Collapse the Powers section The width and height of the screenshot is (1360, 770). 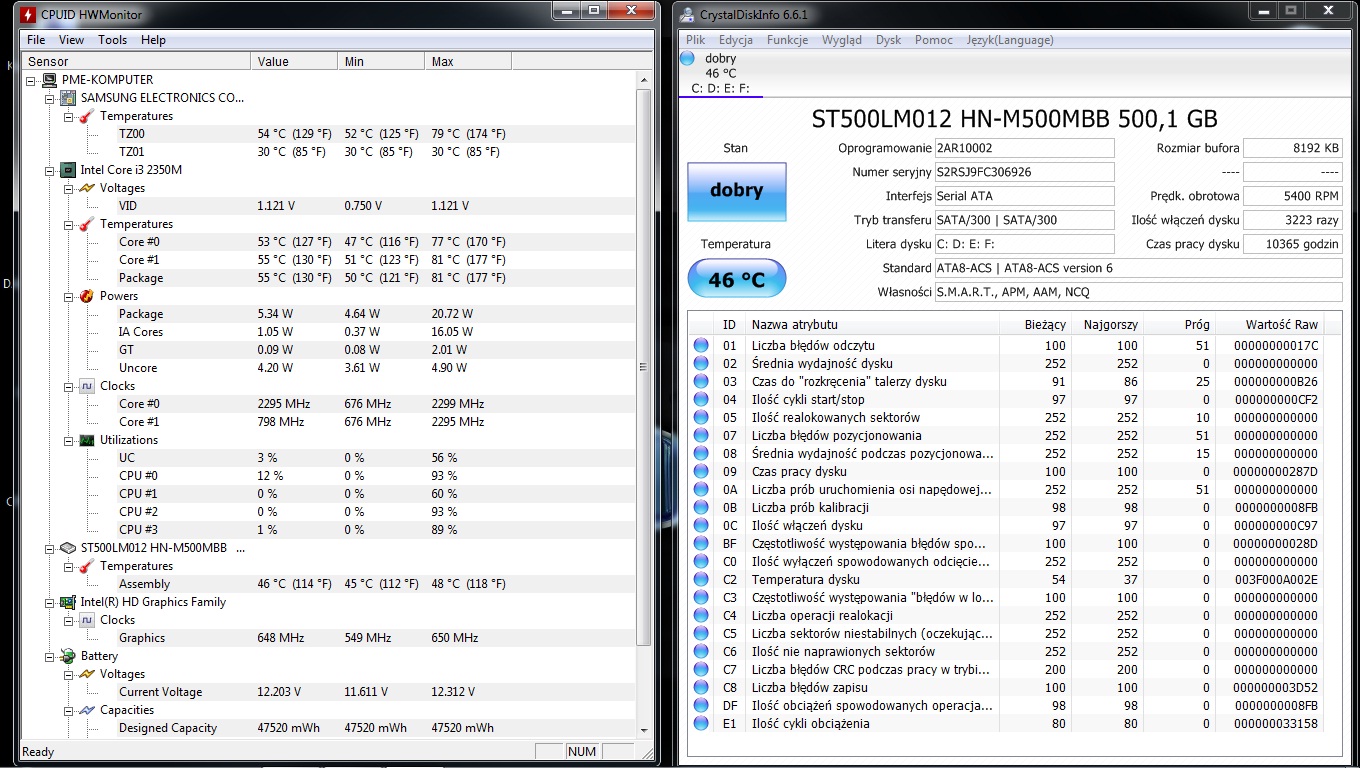pos(68,296)
